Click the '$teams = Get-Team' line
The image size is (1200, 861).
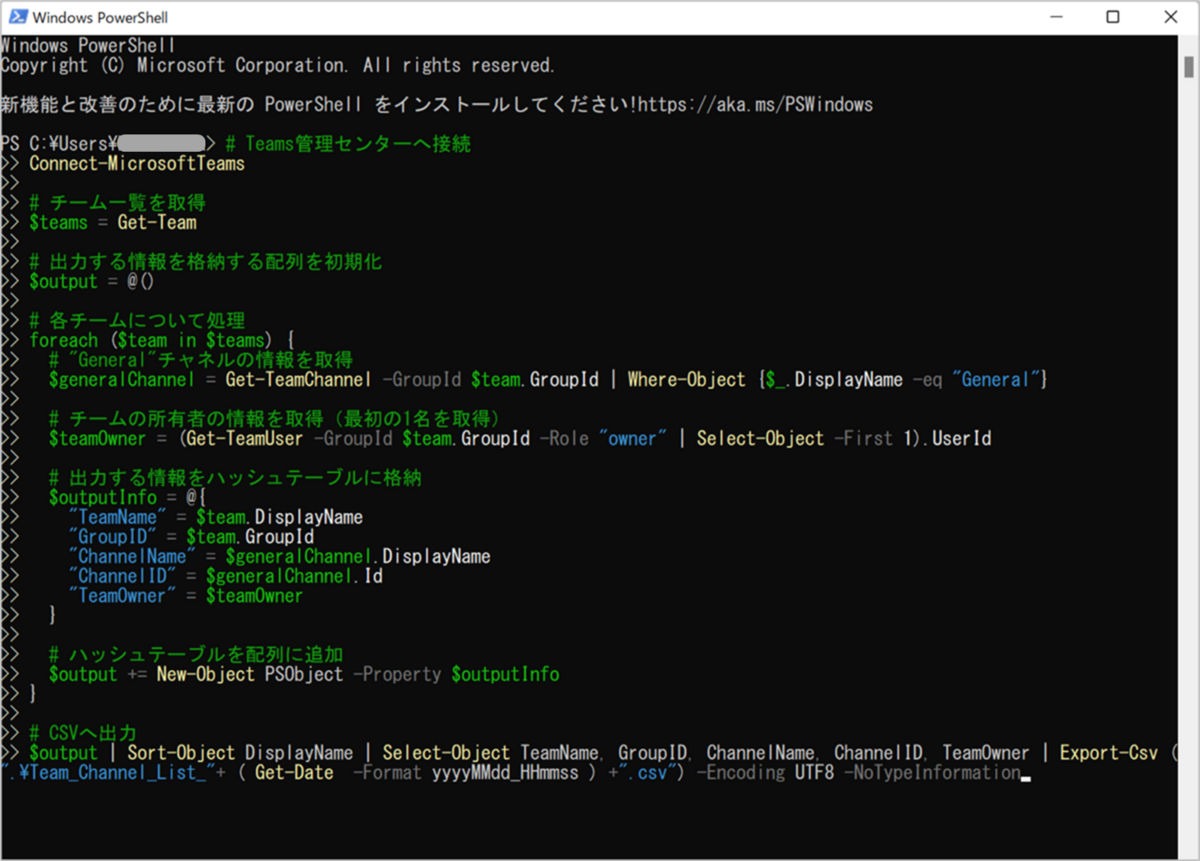click(113, 222)
